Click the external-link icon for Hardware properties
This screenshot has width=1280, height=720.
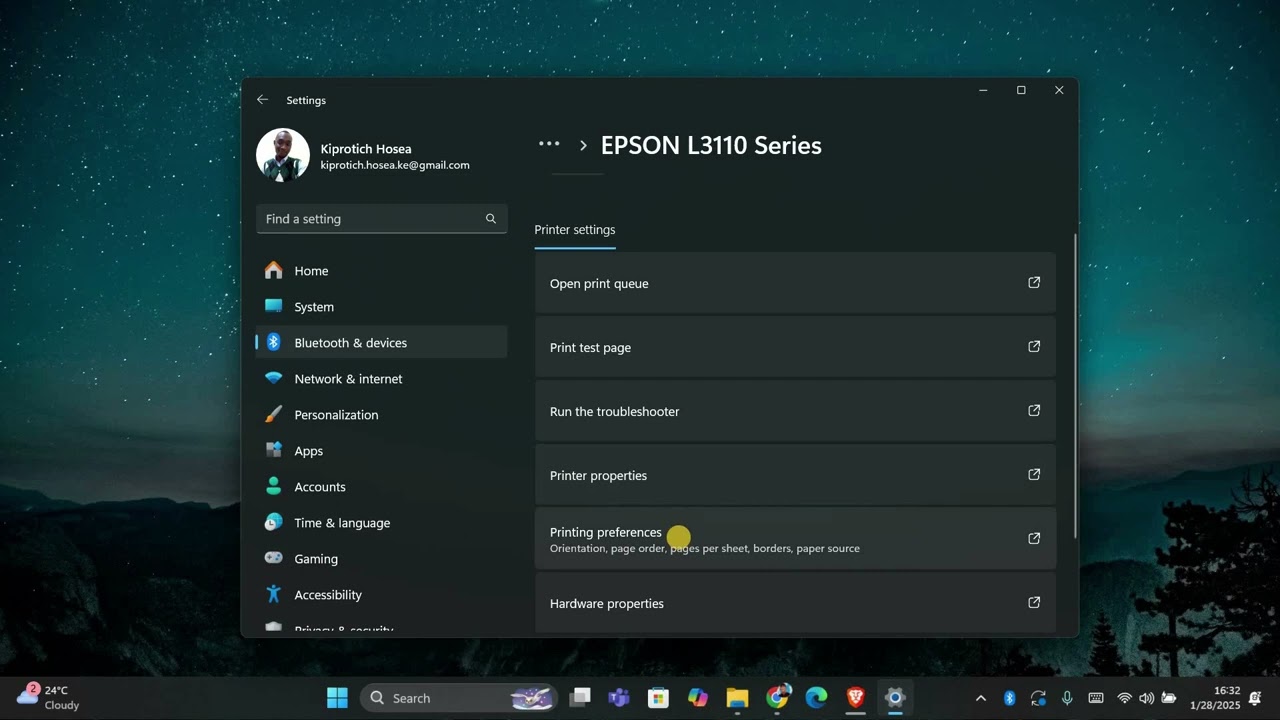coord(1034,603)
